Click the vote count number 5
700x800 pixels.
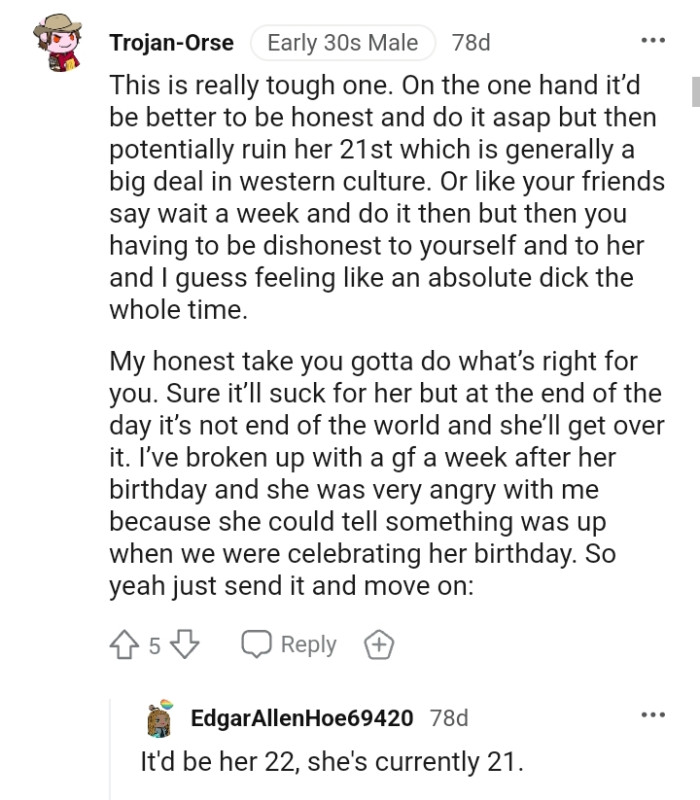point(155,646)
